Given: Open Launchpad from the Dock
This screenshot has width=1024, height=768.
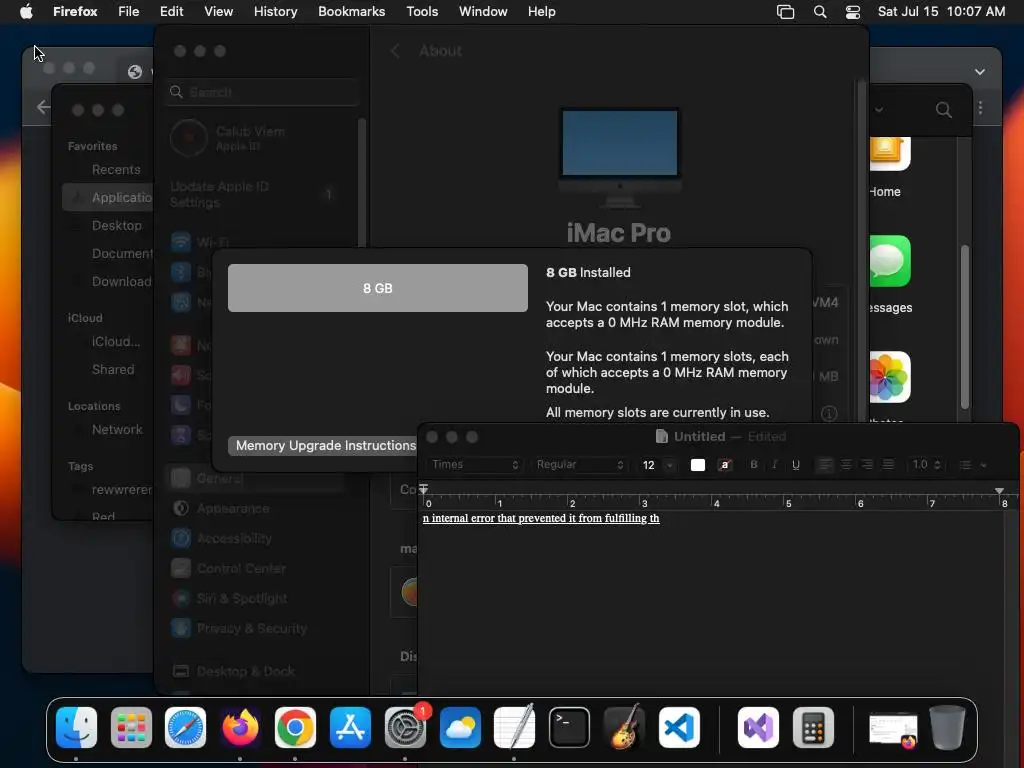Looking at the screenshot, I should point(131,727).
